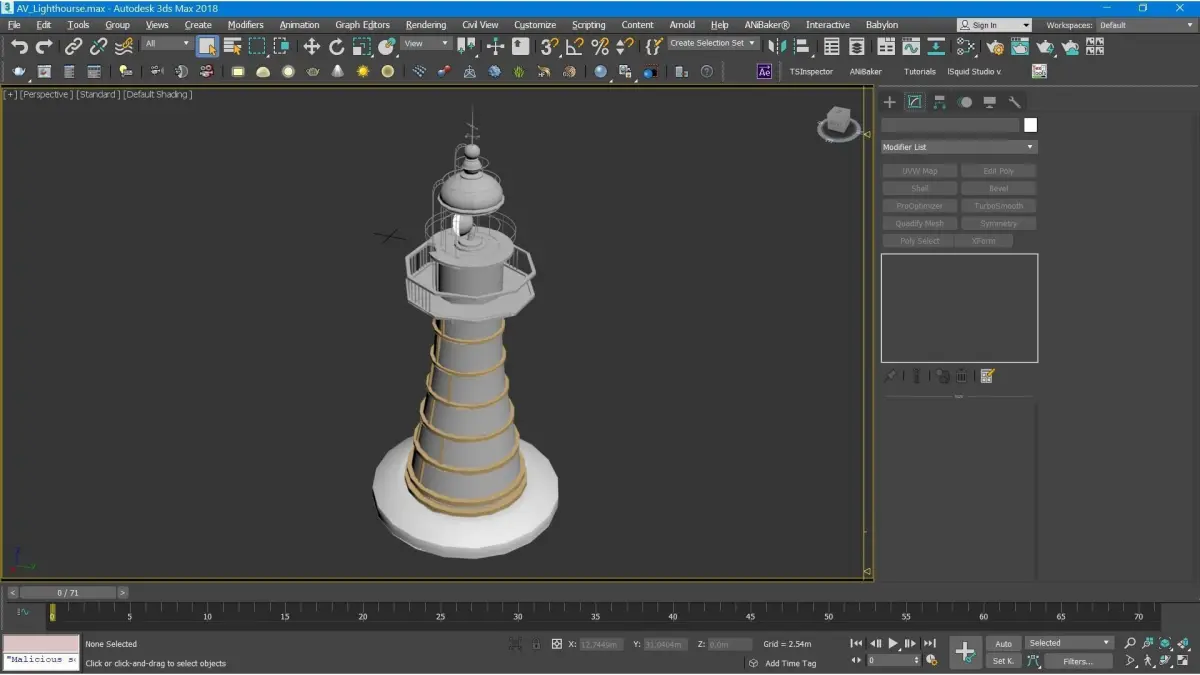Viewport: 1200px width, 675px height.
Task: Click the time slider 0 / 71 handle
Action: click(x=68, y=593)
